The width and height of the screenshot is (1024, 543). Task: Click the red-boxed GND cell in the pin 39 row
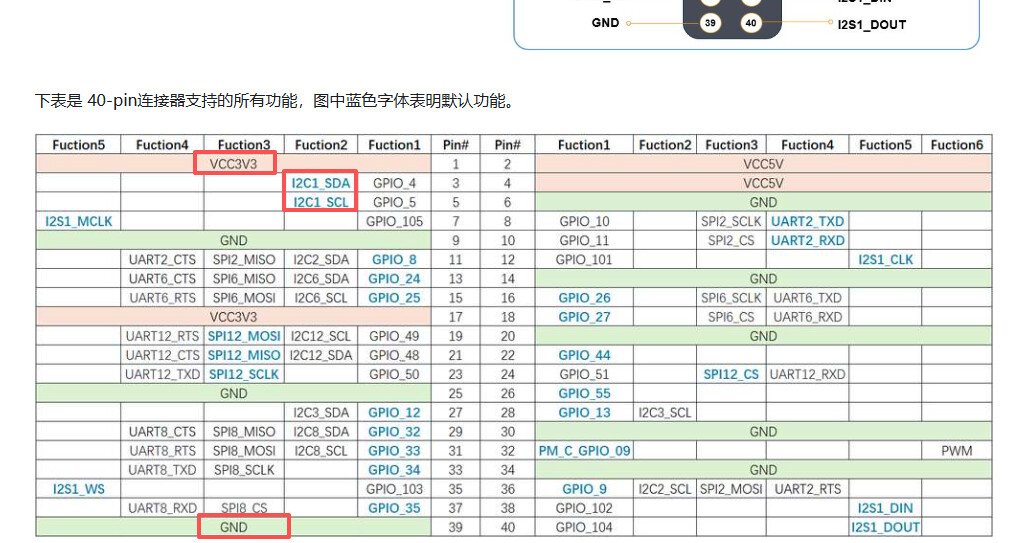pos(243,526)
